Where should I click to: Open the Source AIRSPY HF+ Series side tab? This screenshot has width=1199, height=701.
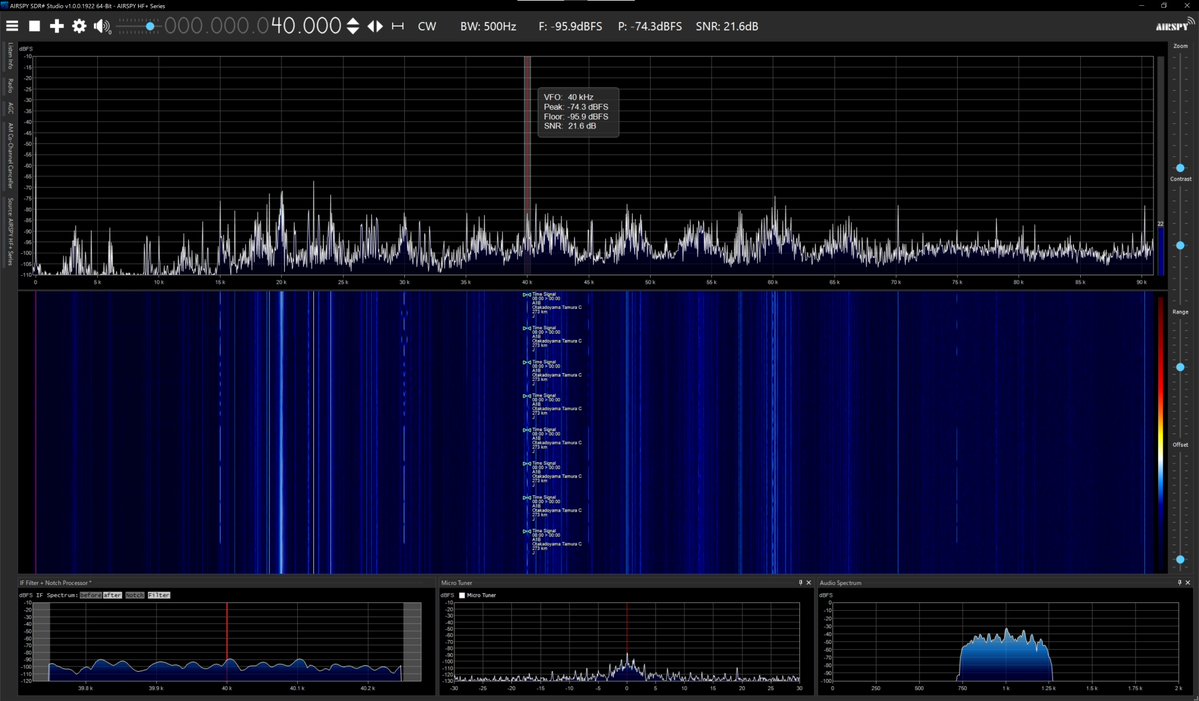[x=11, y=232]
